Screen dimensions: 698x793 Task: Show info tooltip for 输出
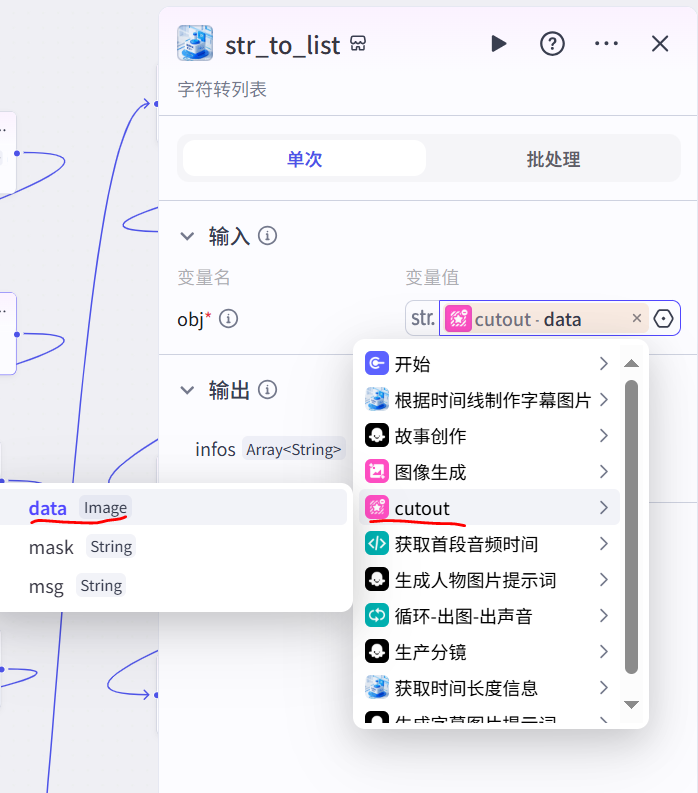pyautogui.click(x=268, y=390)
